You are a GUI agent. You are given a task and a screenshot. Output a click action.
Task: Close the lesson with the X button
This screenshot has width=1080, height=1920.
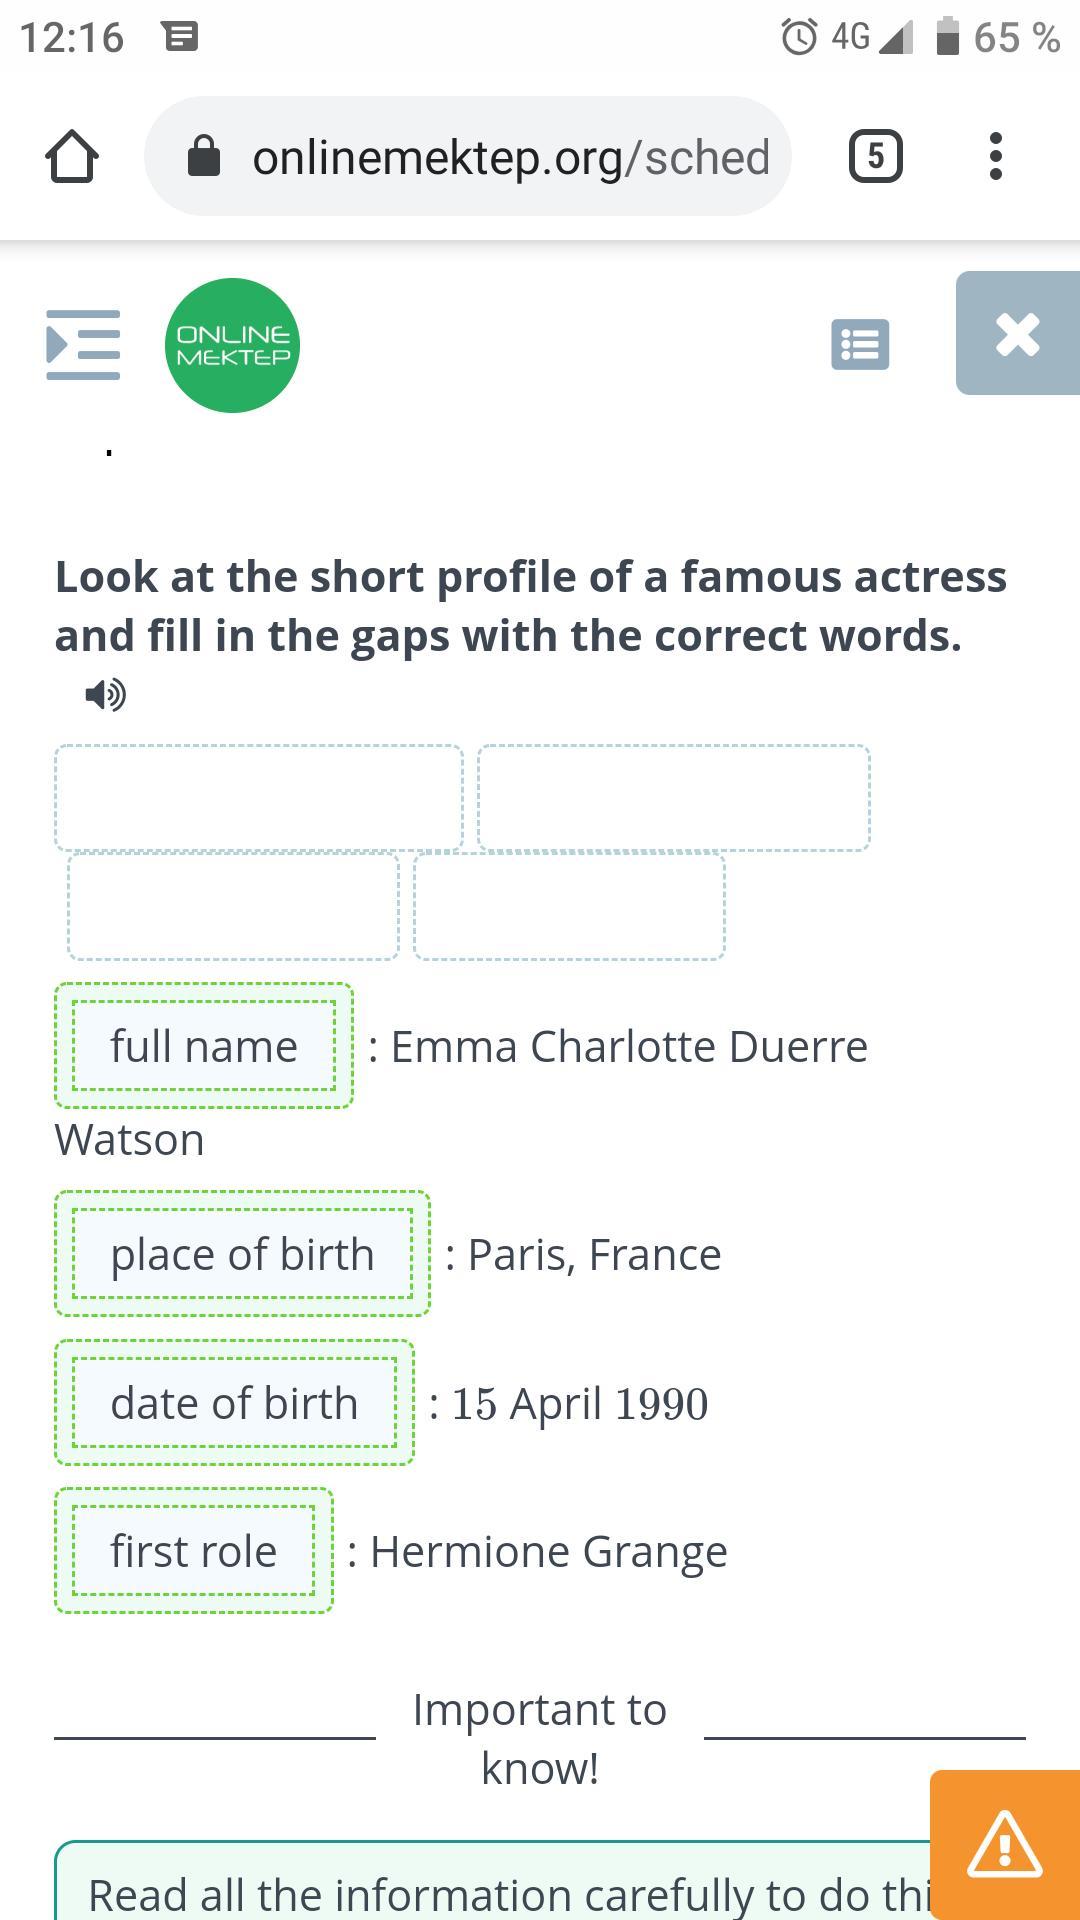coord(1018,334)
